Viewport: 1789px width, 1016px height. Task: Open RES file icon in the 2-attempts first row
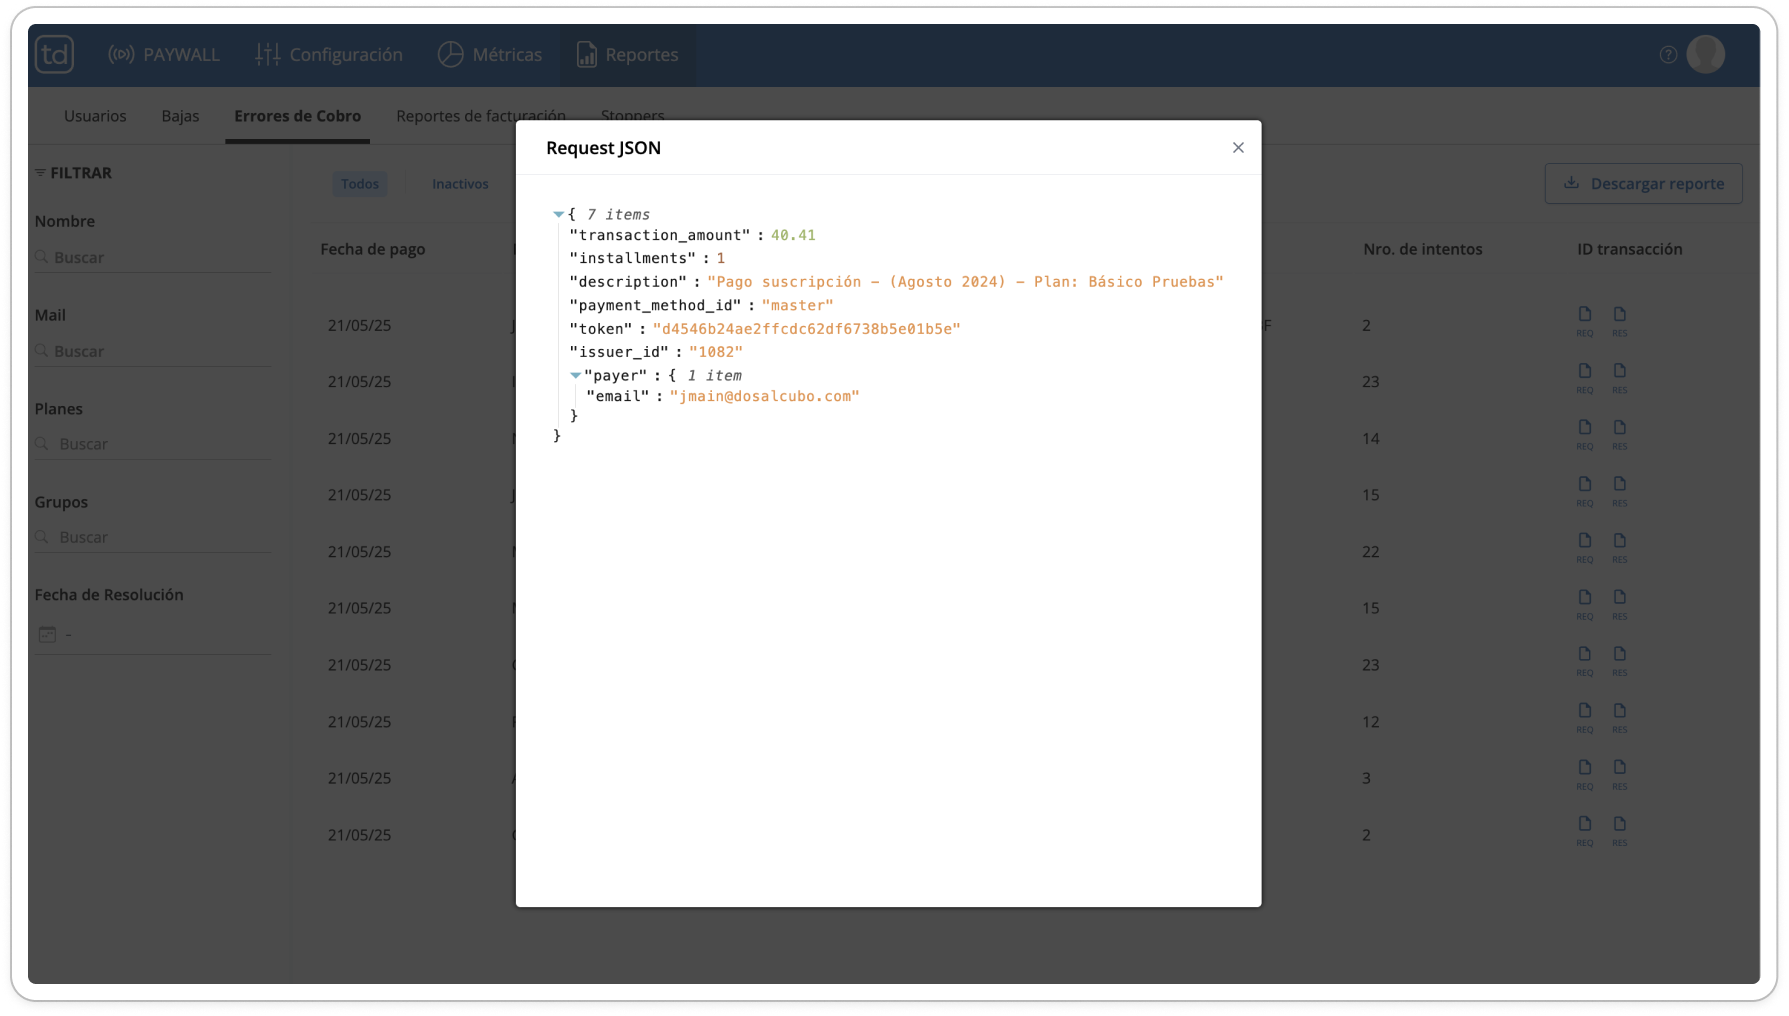pos(1620,322)
